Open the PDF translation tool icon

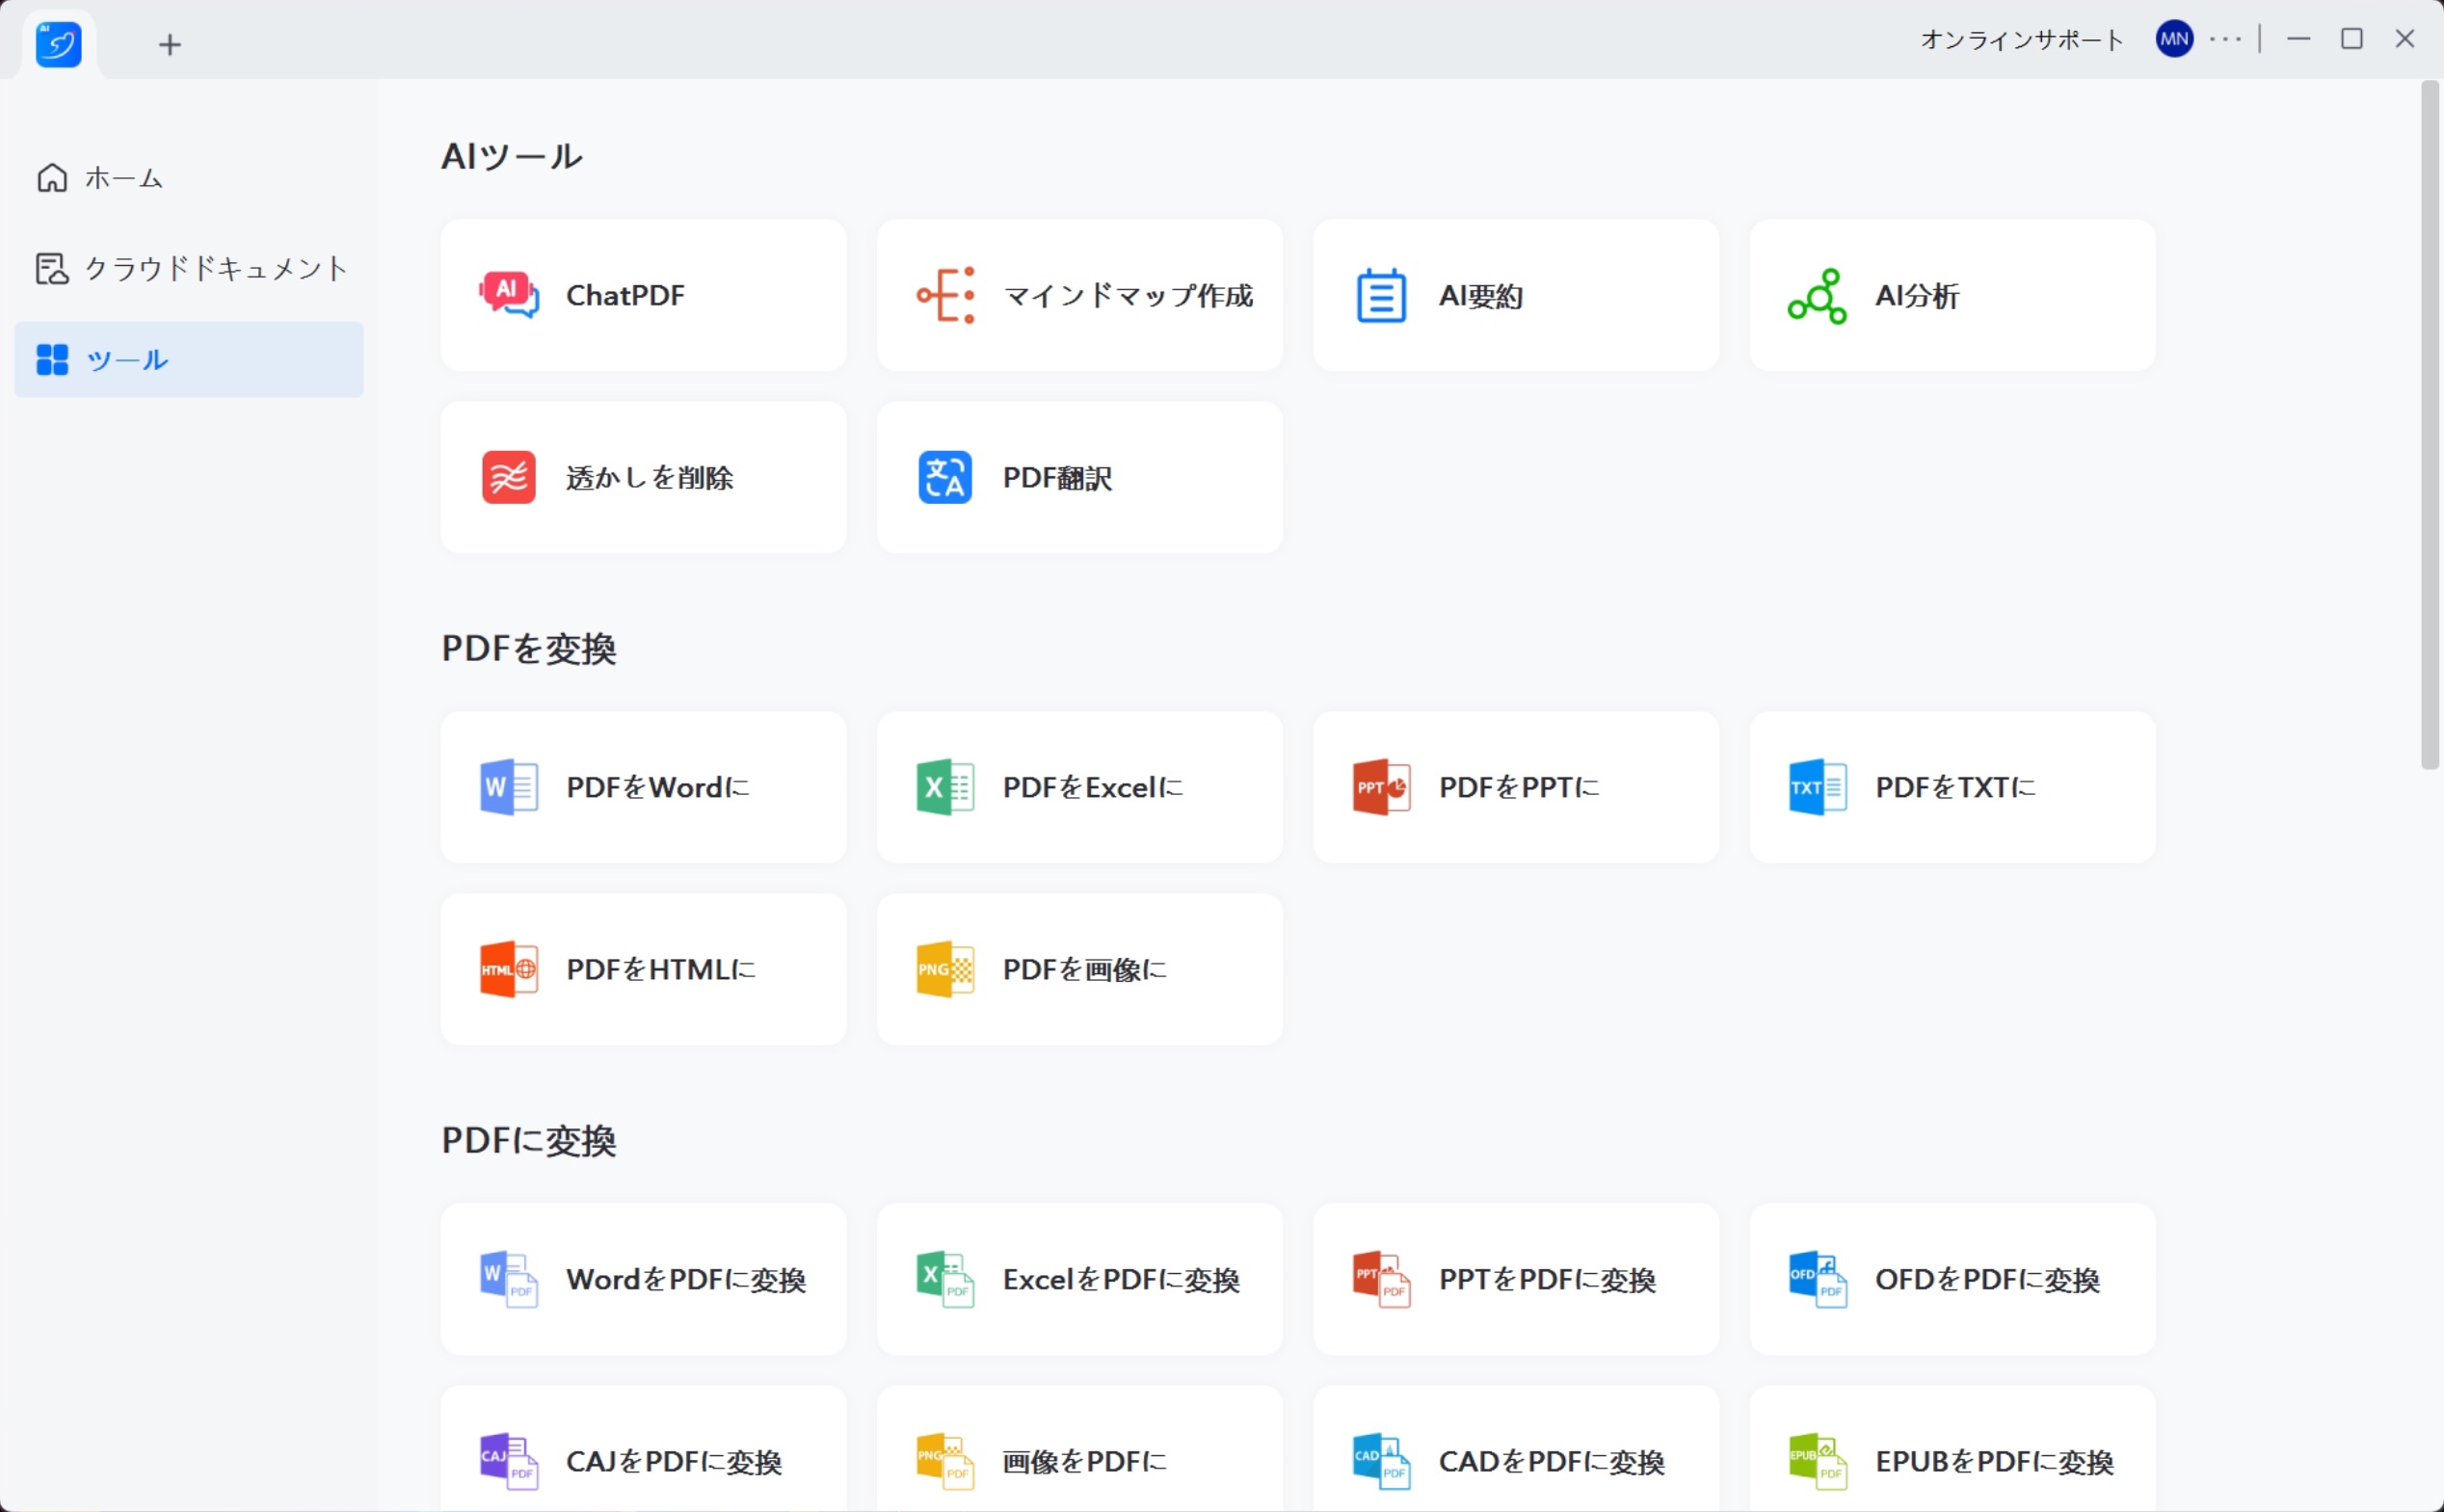tap(945, 477)
